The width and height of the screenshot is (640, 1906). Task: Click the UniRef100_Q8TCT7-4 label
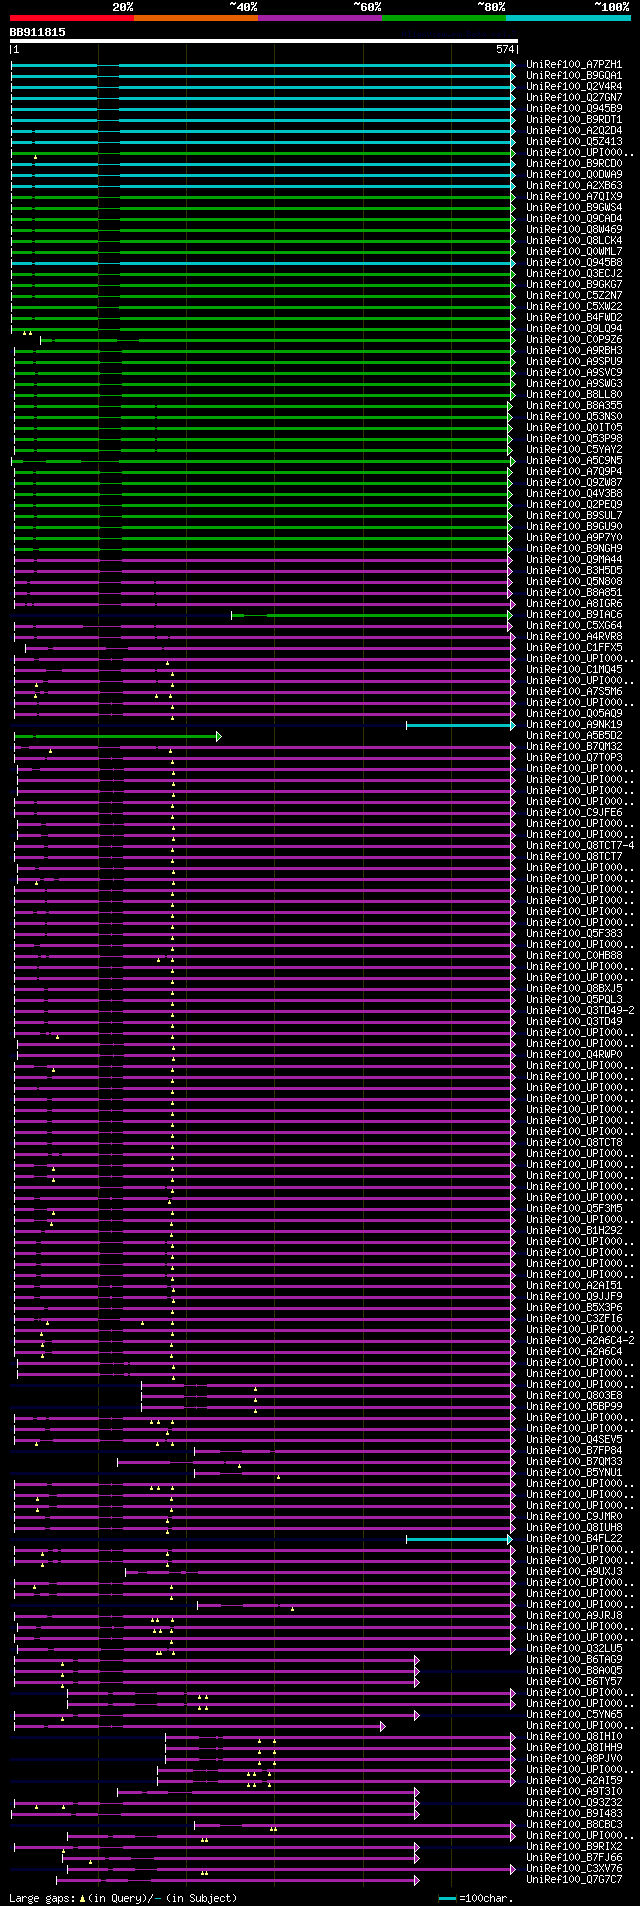580,845
